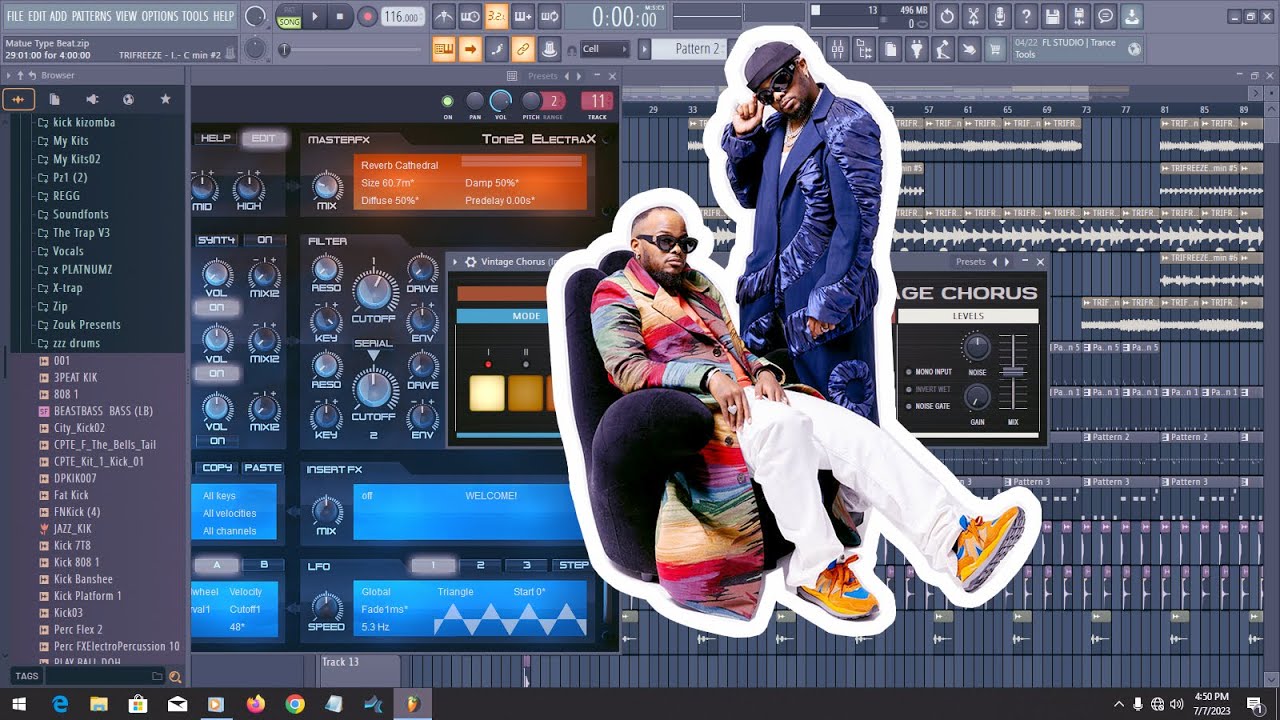Open the mixer view icon
Image resolution: width=1280 pixels, height=720 pixels.
(837, 49)
